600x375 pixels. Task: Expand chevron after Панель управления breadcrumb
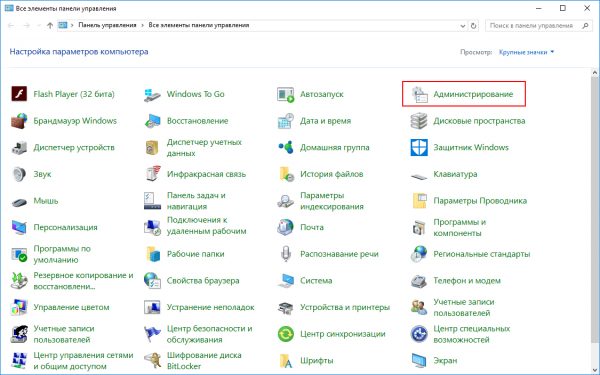pyautogui.click(x=142, y=25)
